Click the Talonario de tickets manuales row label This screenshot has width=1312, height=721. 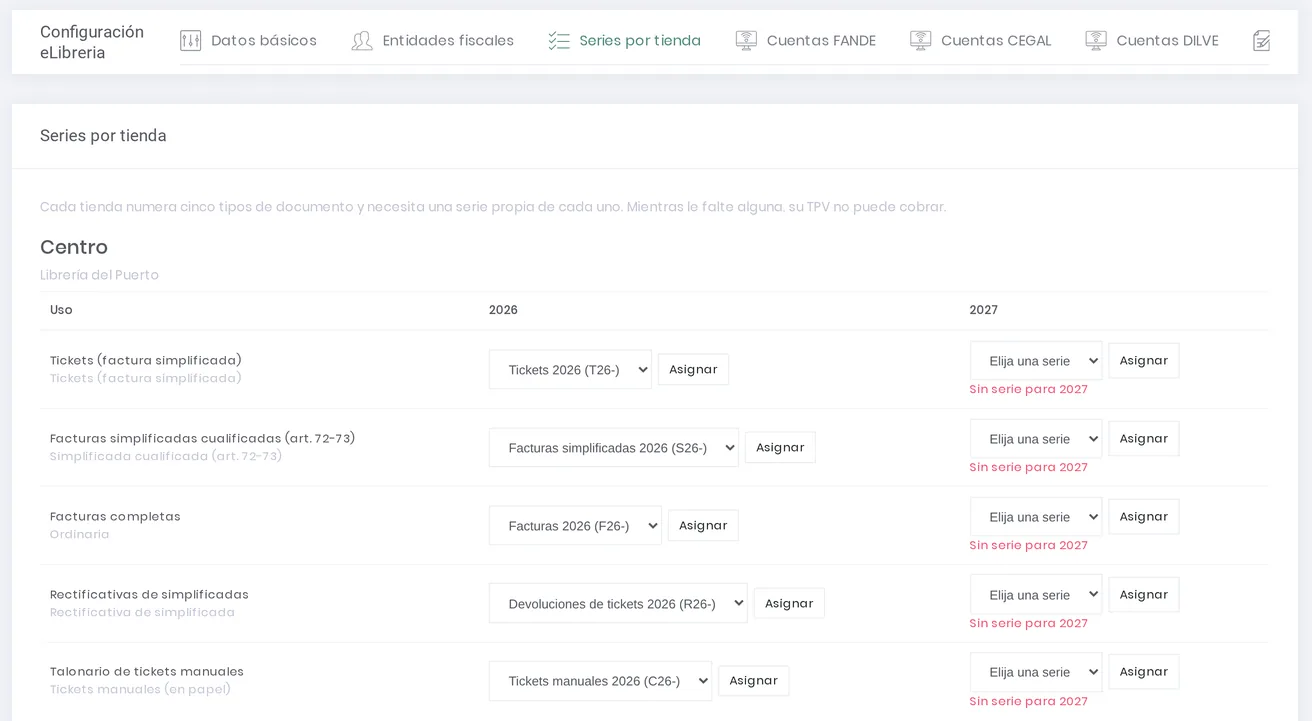(x=147, y=672)
